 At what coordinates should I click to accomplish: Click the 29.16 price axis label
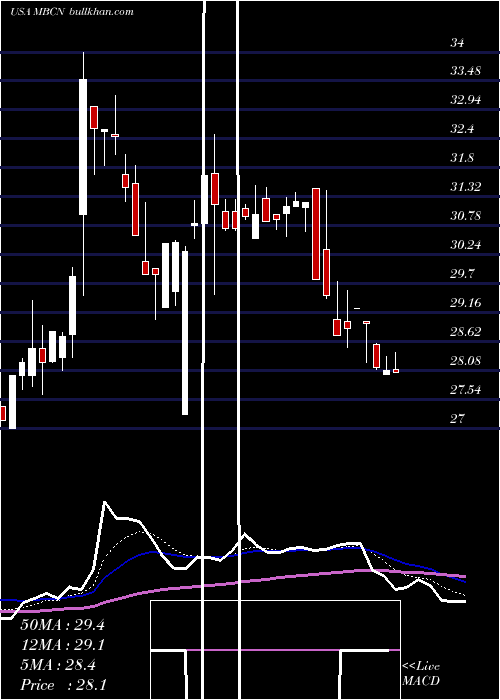coord(466,303)
